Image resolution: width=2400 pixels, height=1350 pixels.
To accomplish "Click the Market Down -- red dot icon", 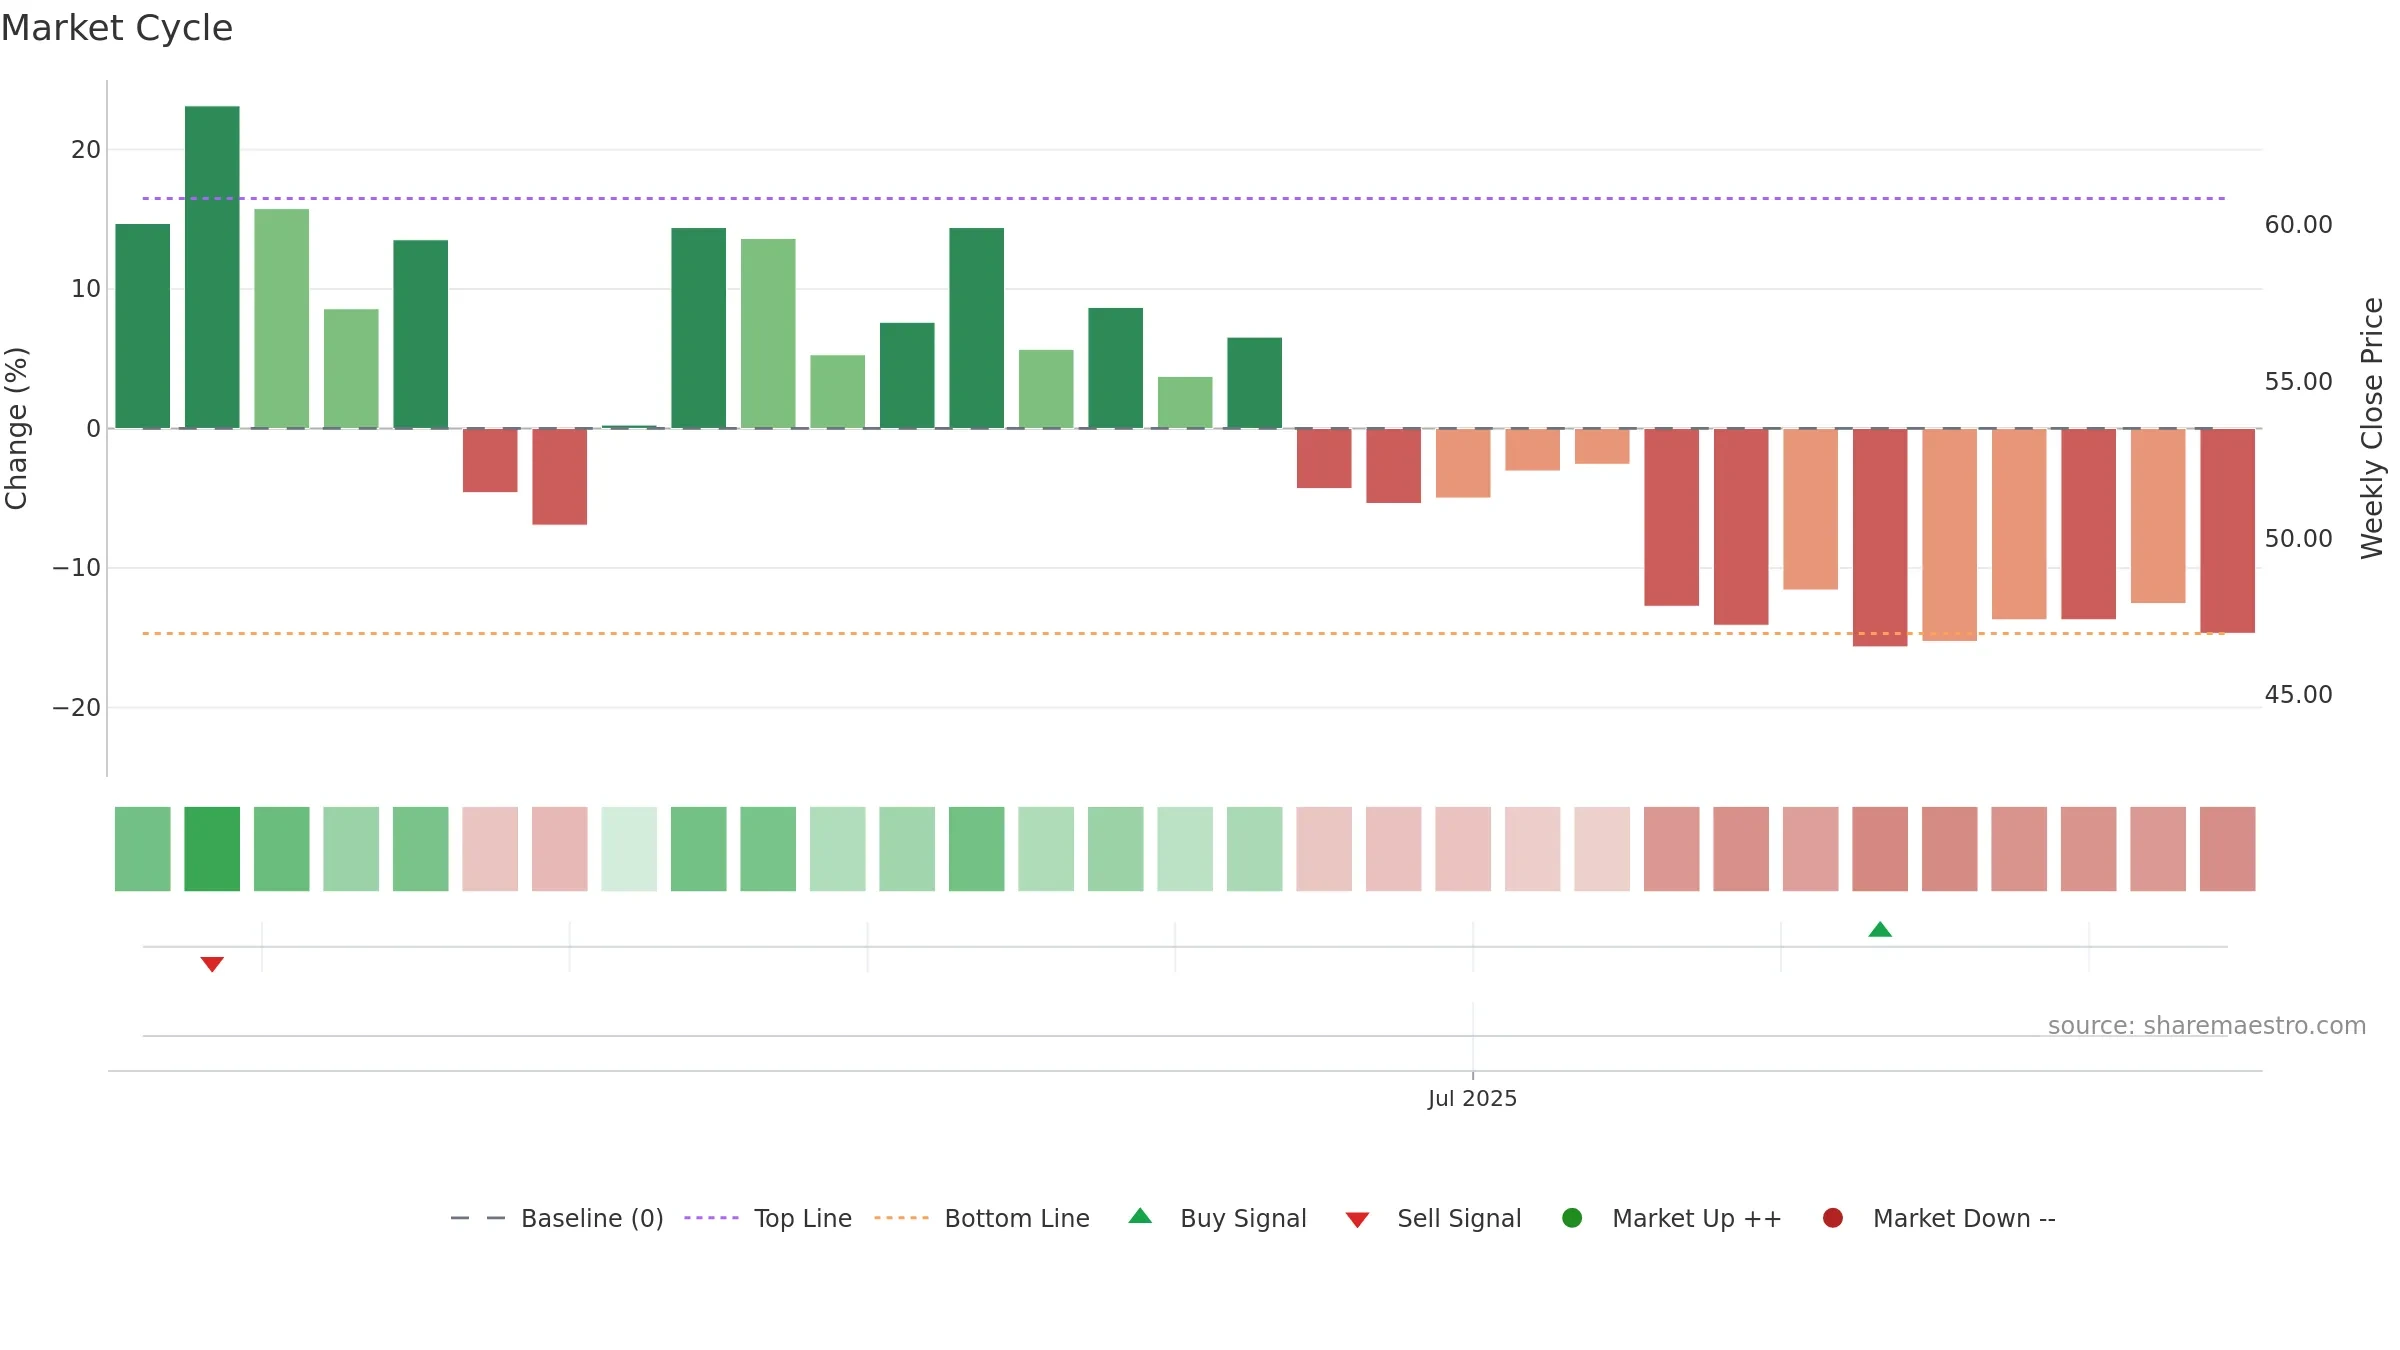I will [x=1833, y=1218].
